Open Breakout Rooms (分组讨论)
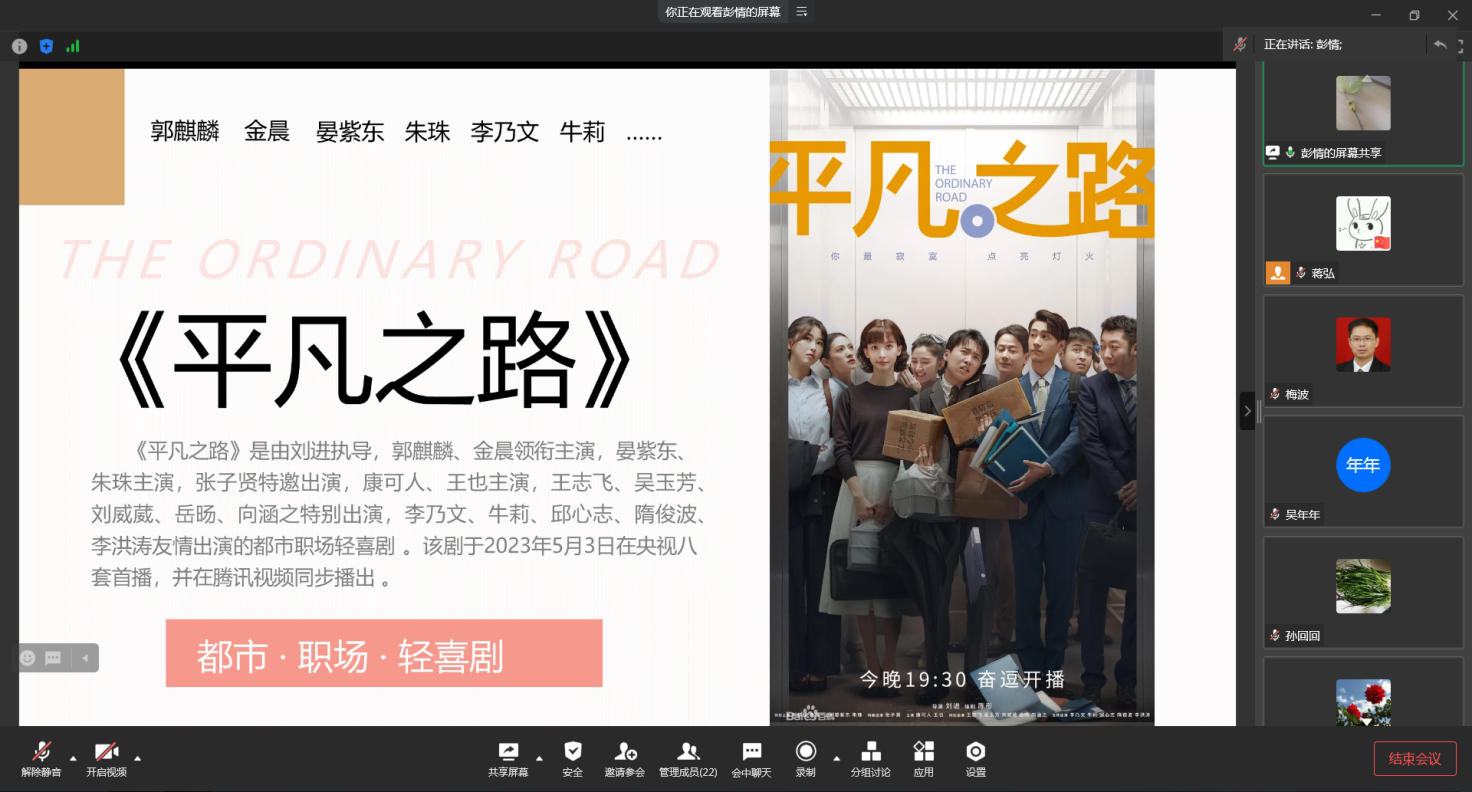The width and height of the screenshot is (1472, 792). tap(870, 759)
